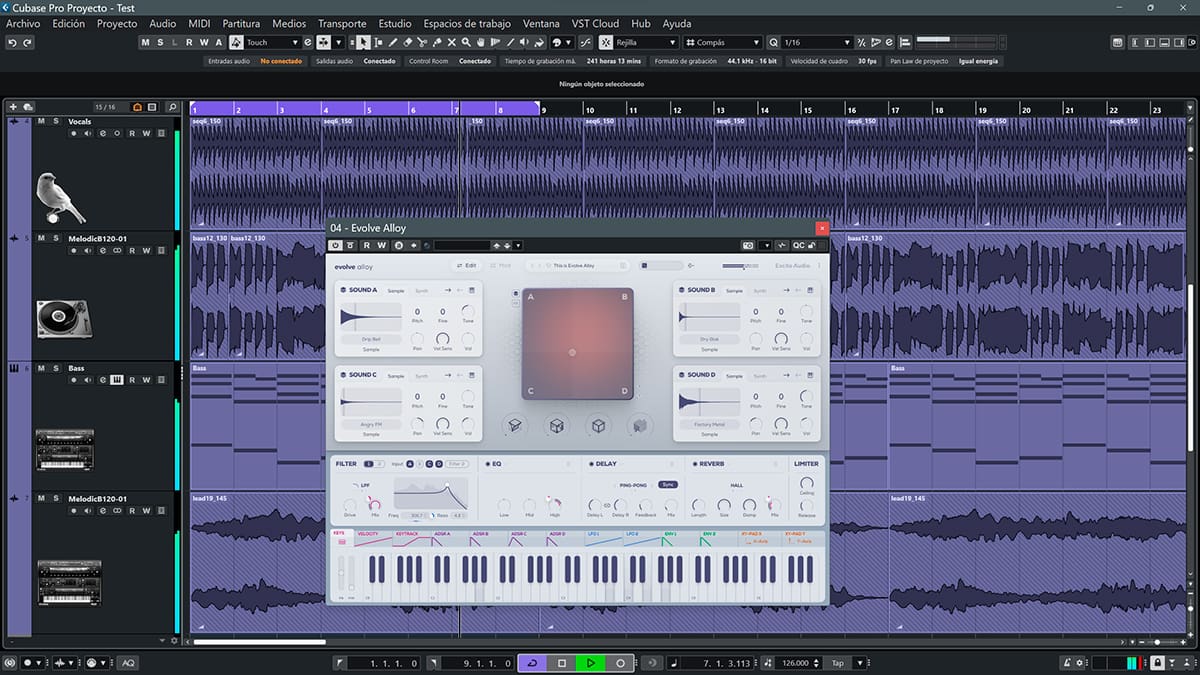
Task: Select the Zoom magnifier tool
Action: coord(467,43)
